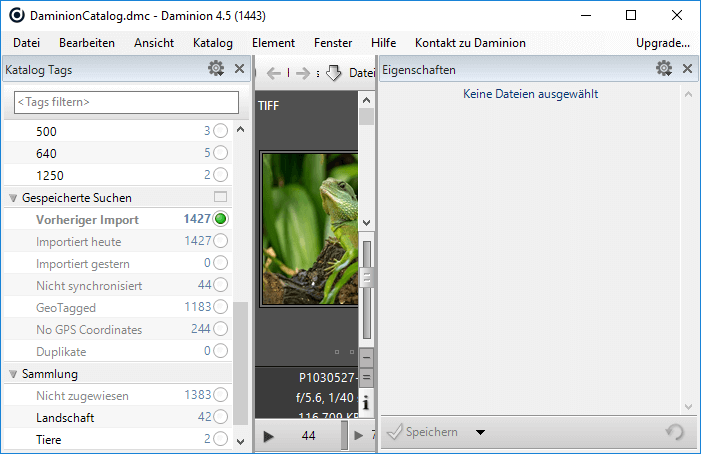The width and height of the screenshot is (701, 454).
Task: Click the Speichern checkmark button
Action: pos(422,432)
